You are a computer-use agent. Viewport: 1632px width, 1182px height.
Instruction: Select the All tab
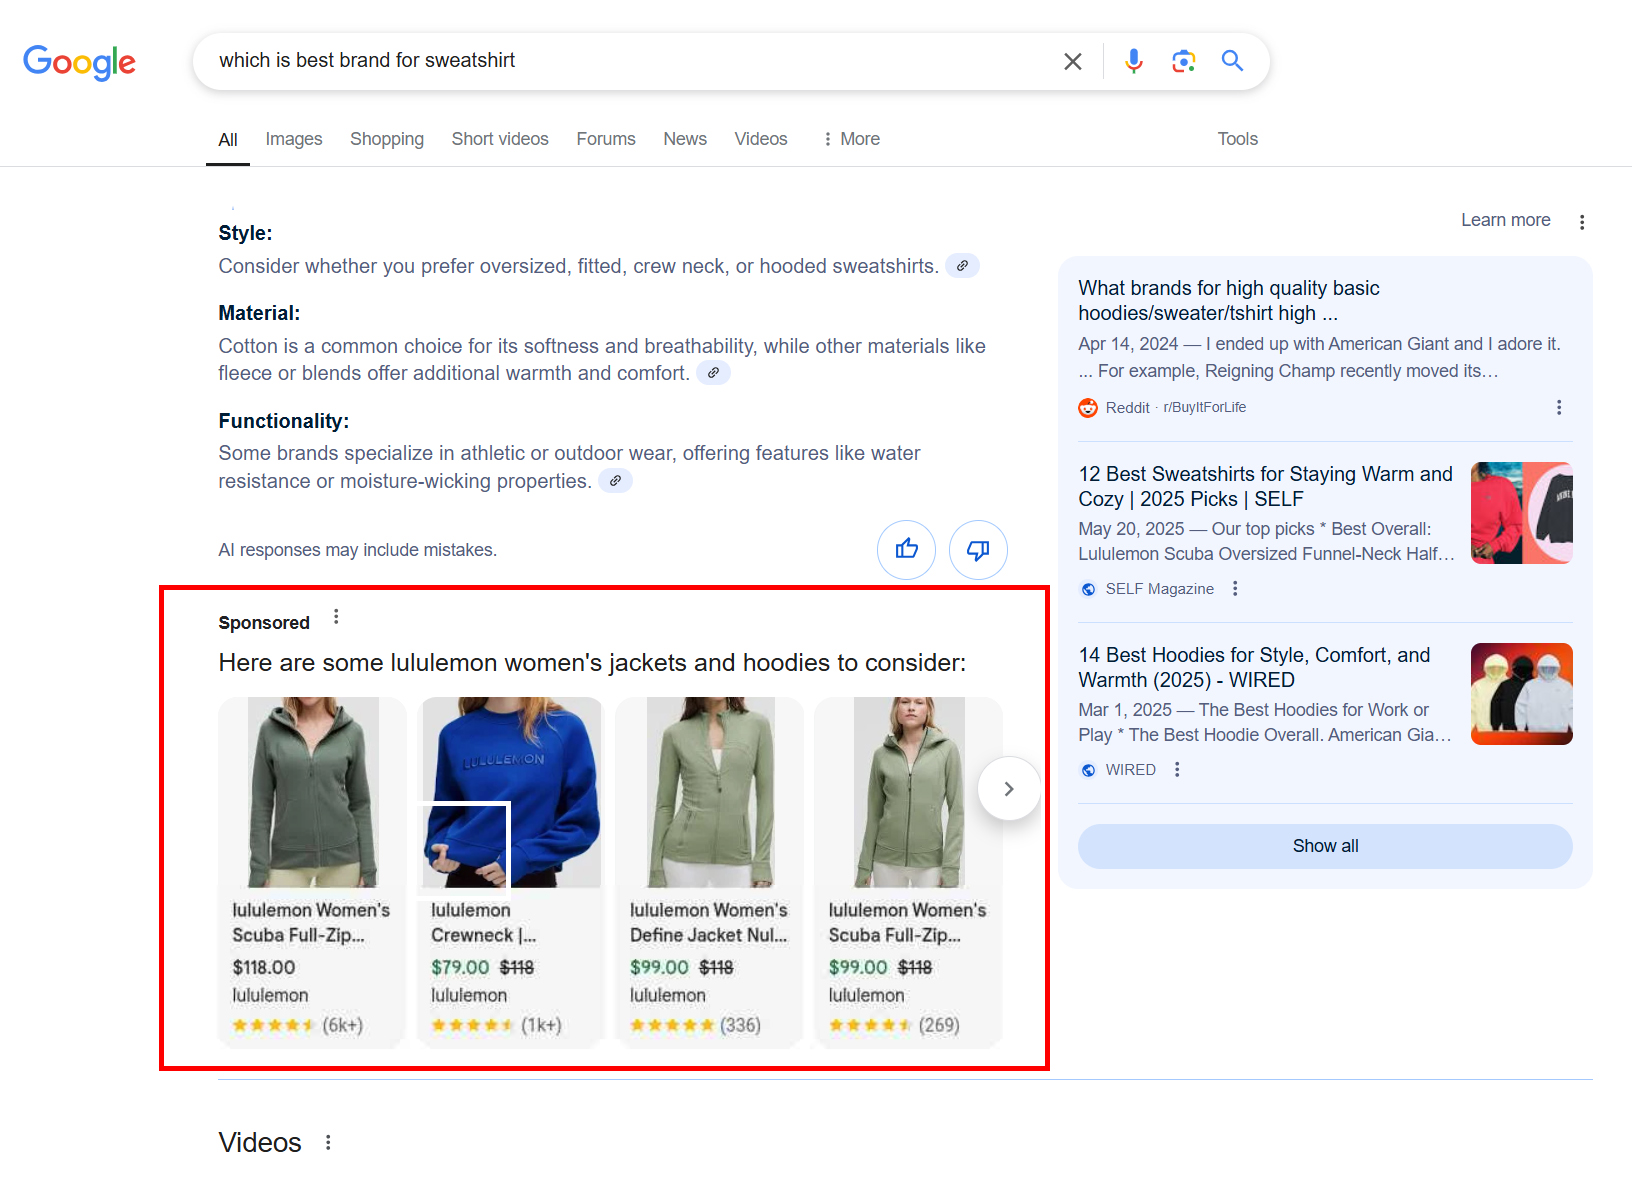click(x=228, y=140)
